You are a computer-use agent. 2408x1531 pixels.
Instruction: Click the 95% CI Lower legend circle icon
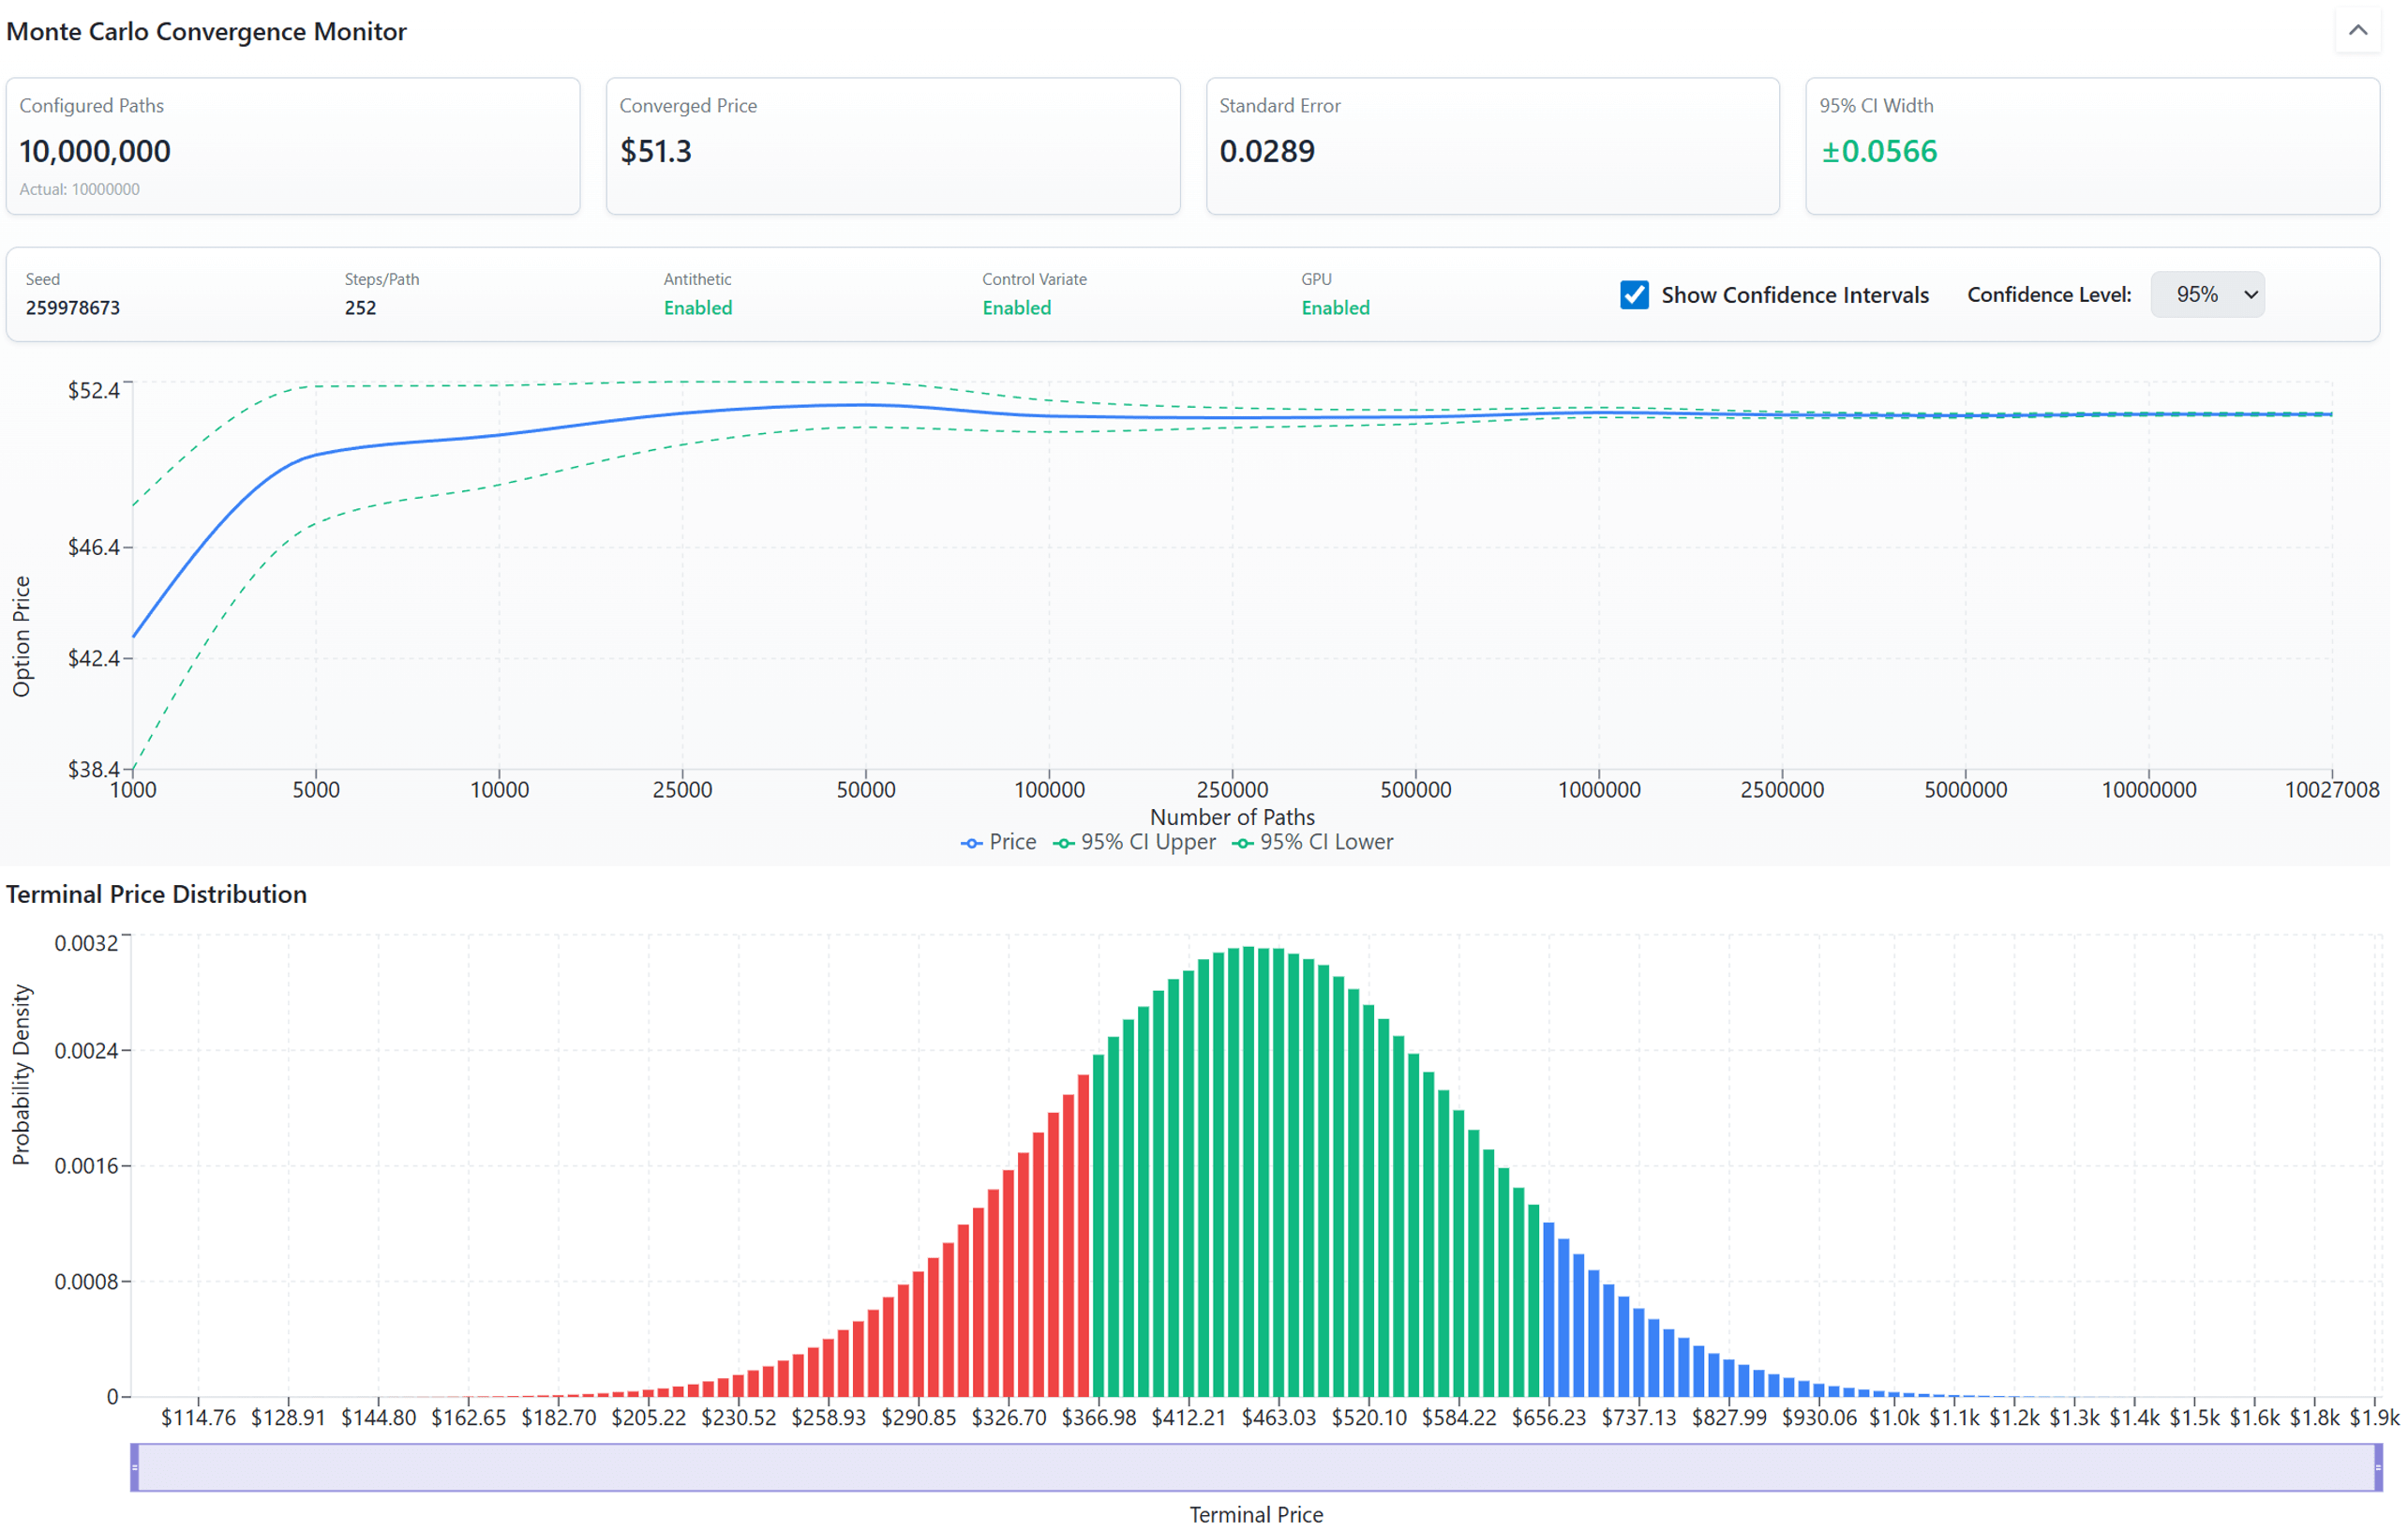tap(1242, 841)
